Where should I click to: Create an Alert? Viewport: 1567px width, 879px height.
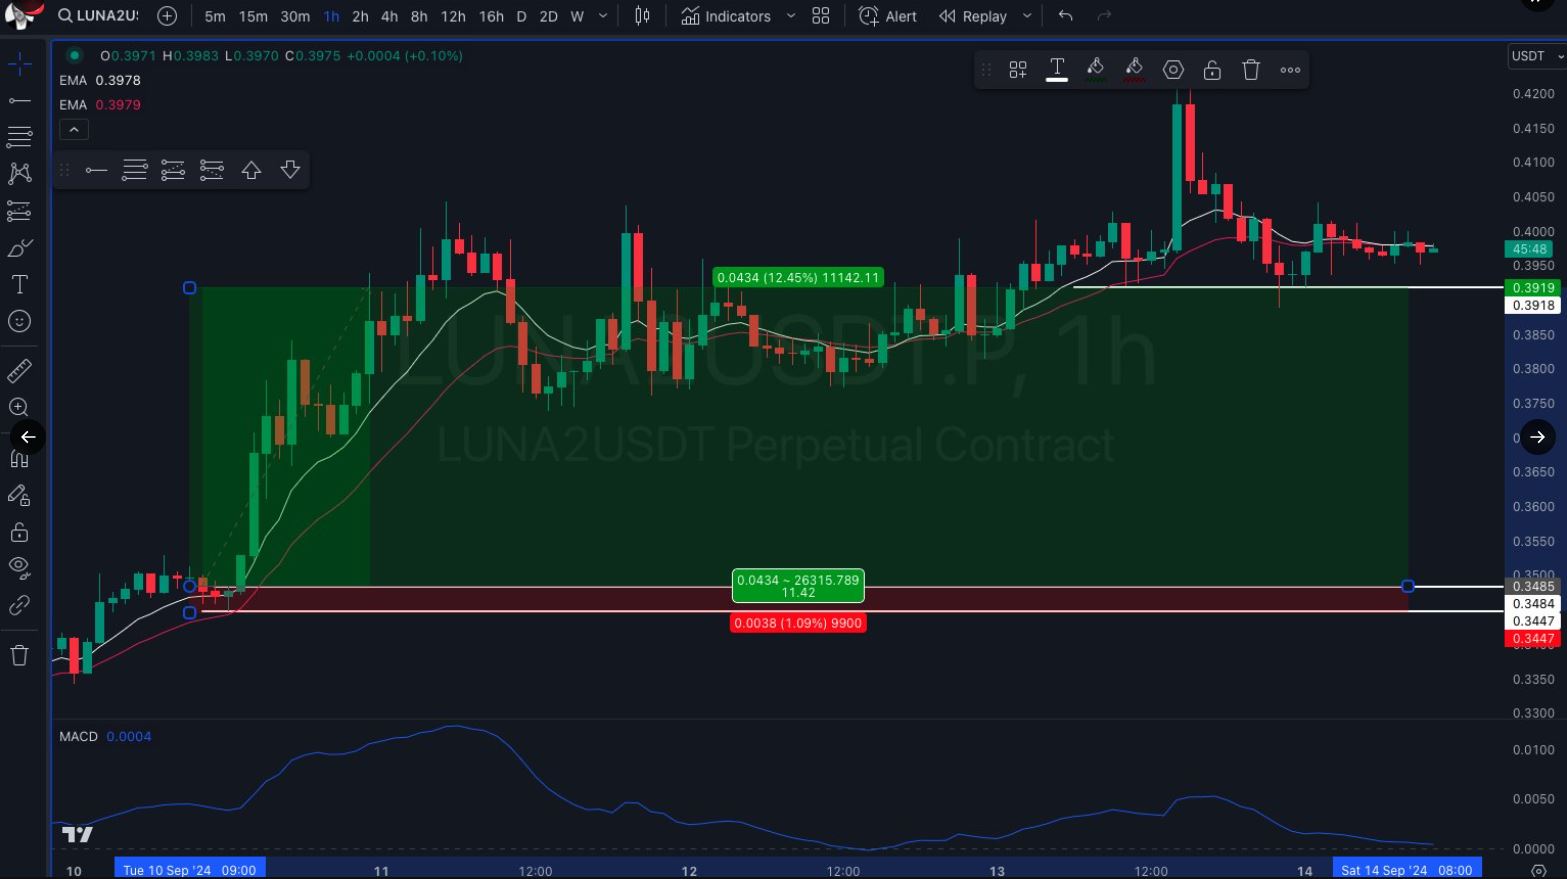[887, 16]
